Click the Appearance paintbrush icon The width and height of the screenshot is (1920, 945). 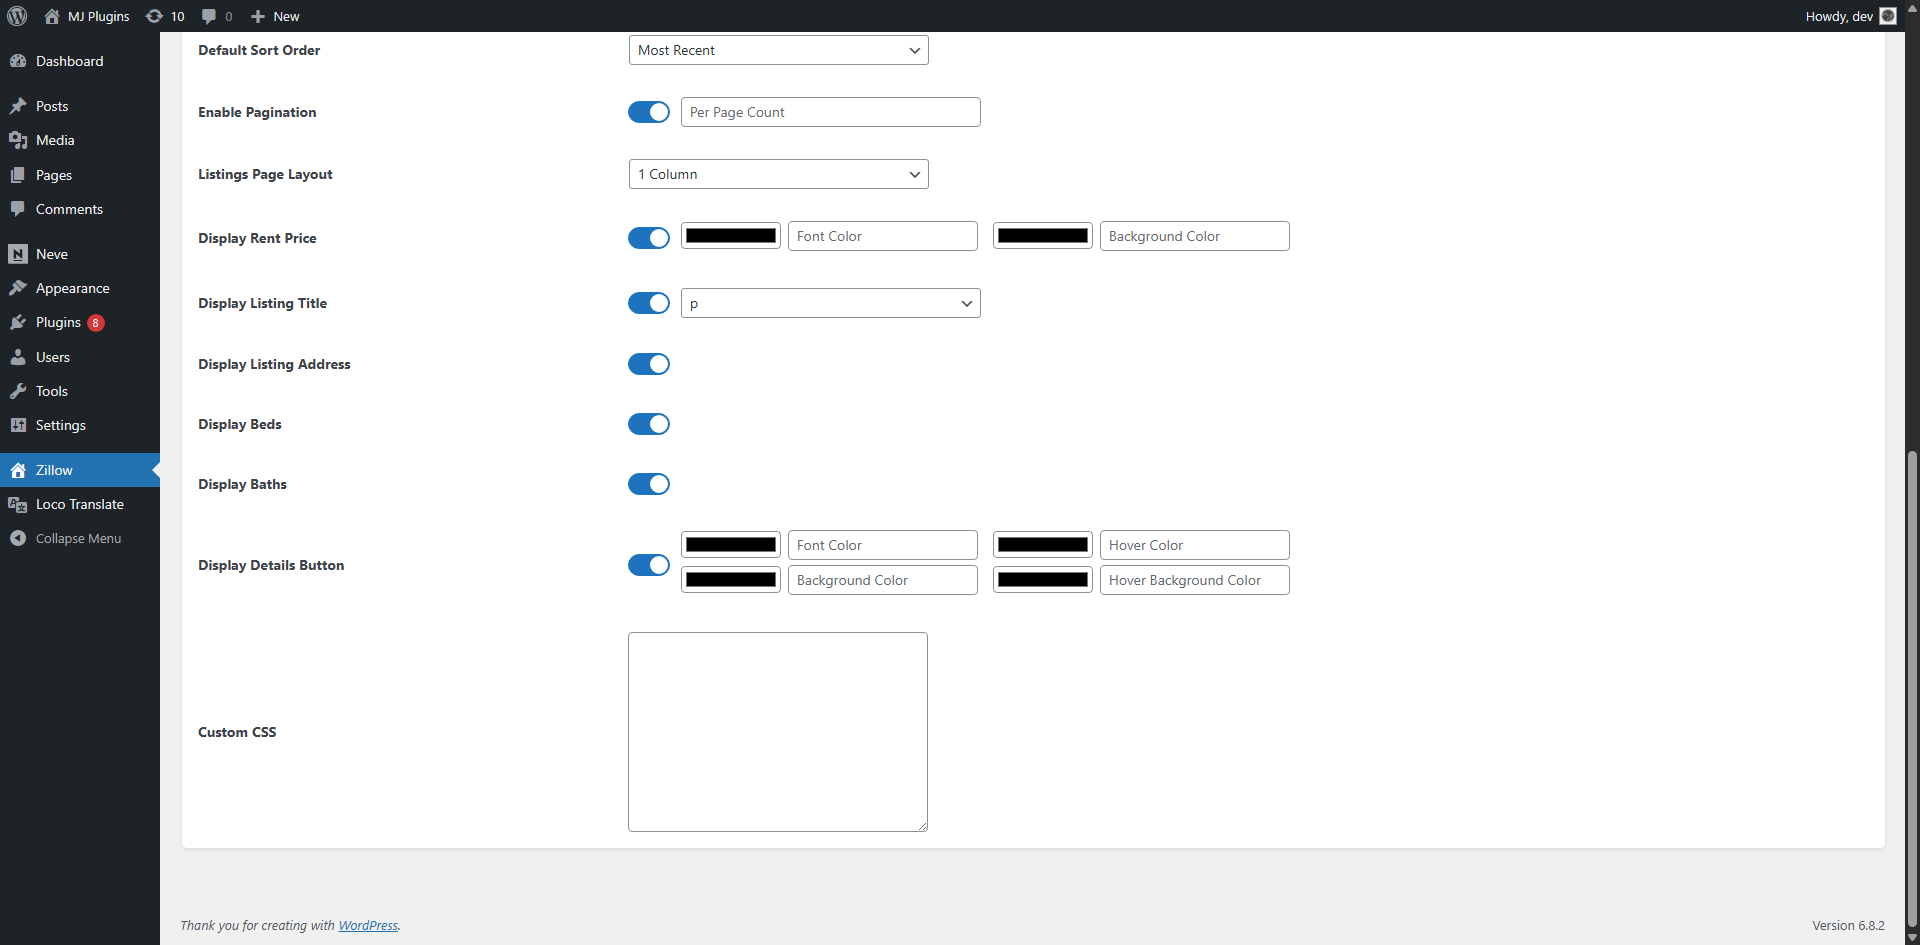[x=18, y=288]
